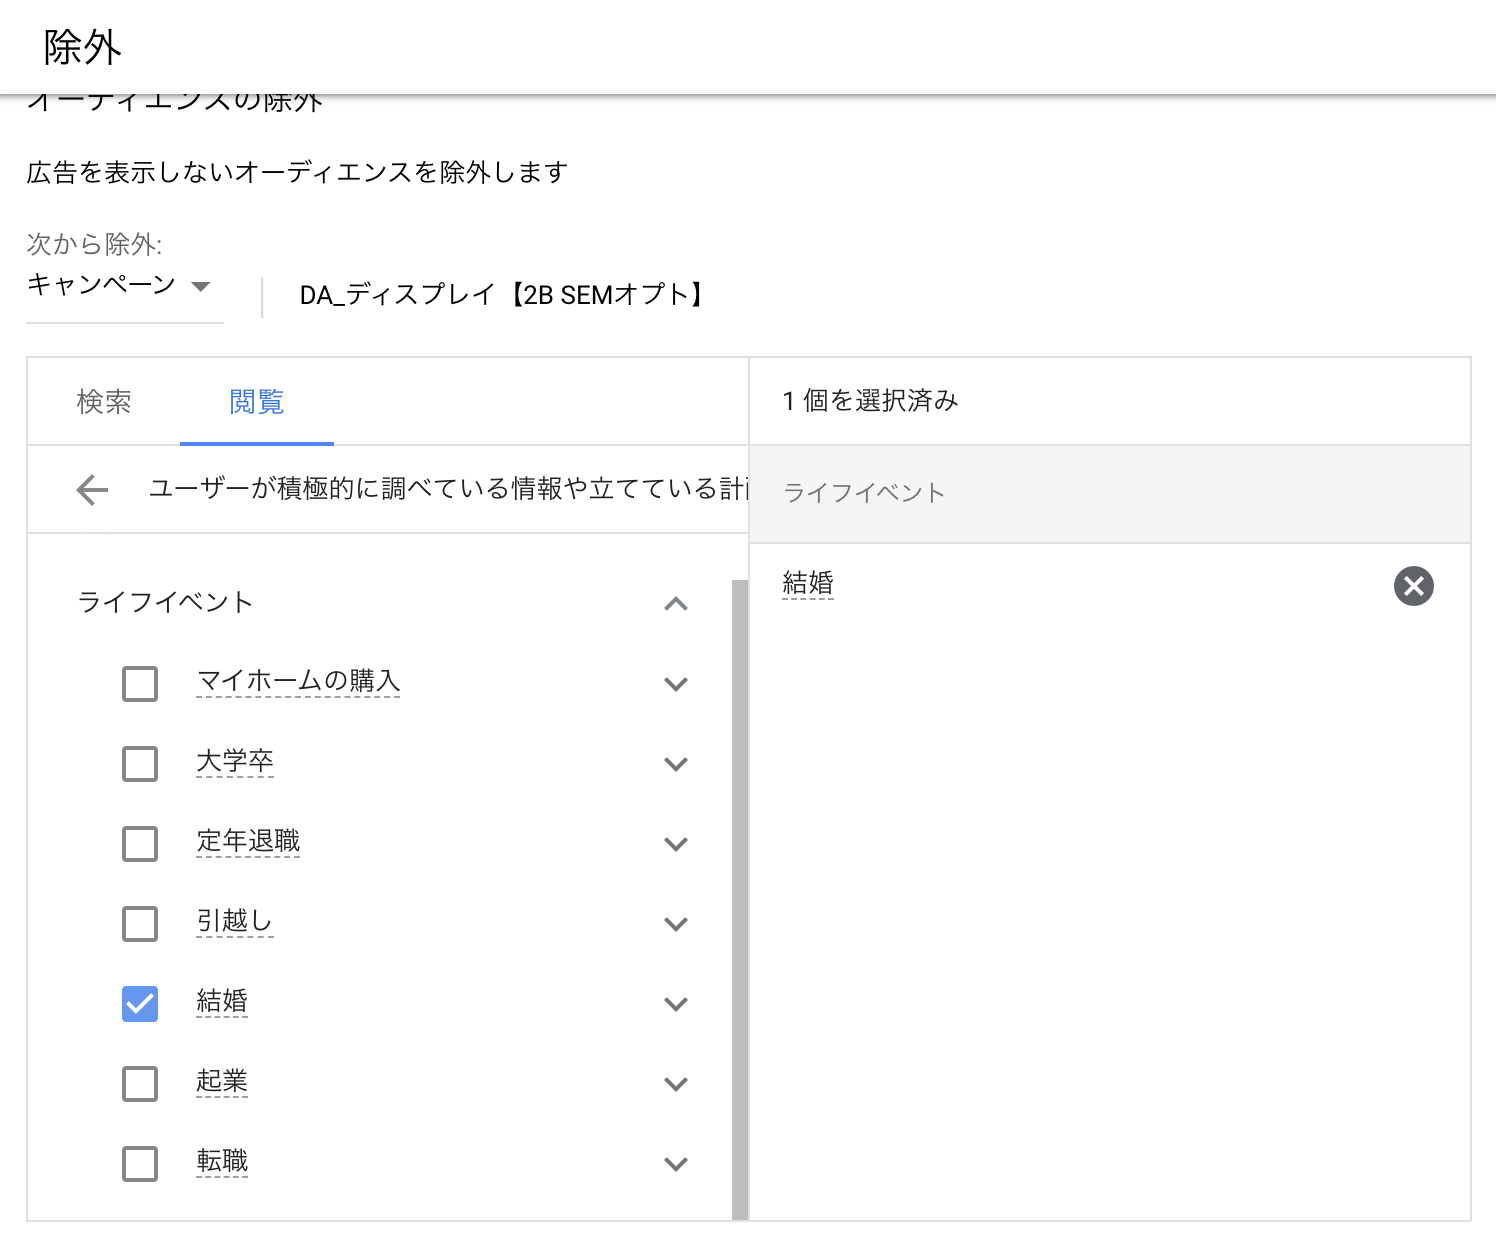This screenshot has width=1496, height=1236.
Task: Check the マイホームの購入 checkbox
Action: 140,684
